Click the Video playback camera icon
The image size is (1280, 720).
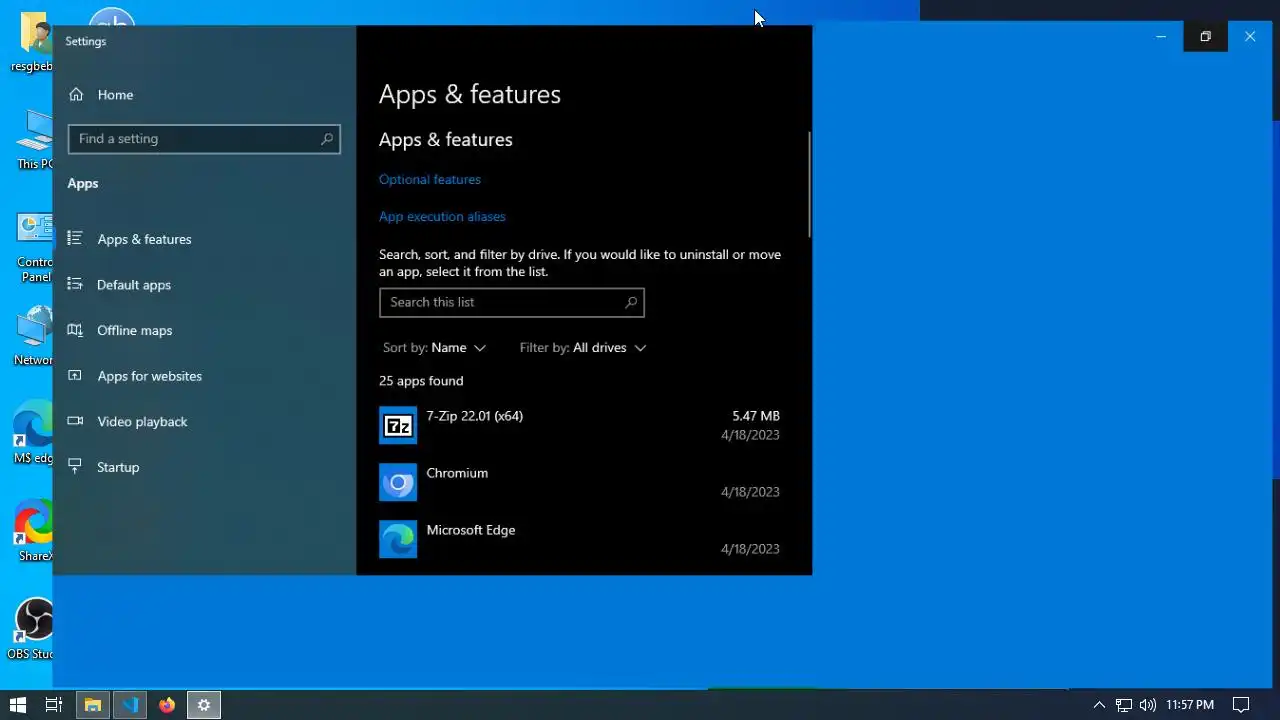(x=75, y=421)
